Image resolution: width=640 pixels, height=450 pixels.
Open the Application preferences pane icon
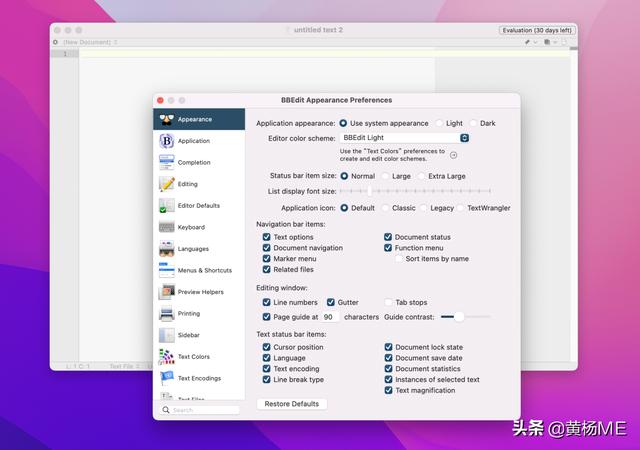coord(166,141)
